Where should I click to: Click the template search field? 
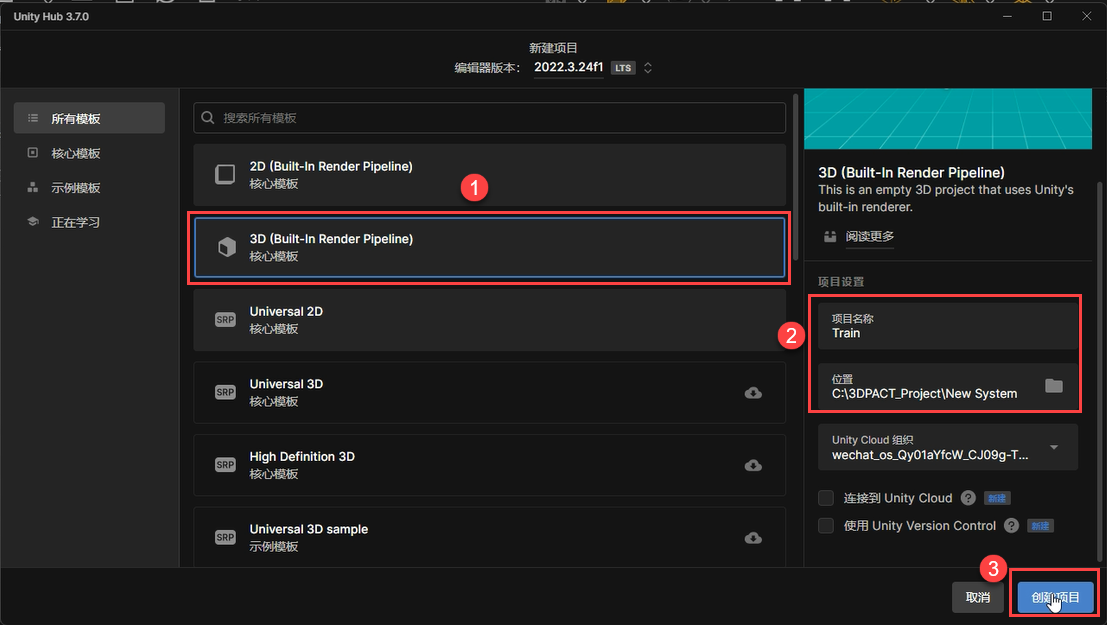pos(489,118)
